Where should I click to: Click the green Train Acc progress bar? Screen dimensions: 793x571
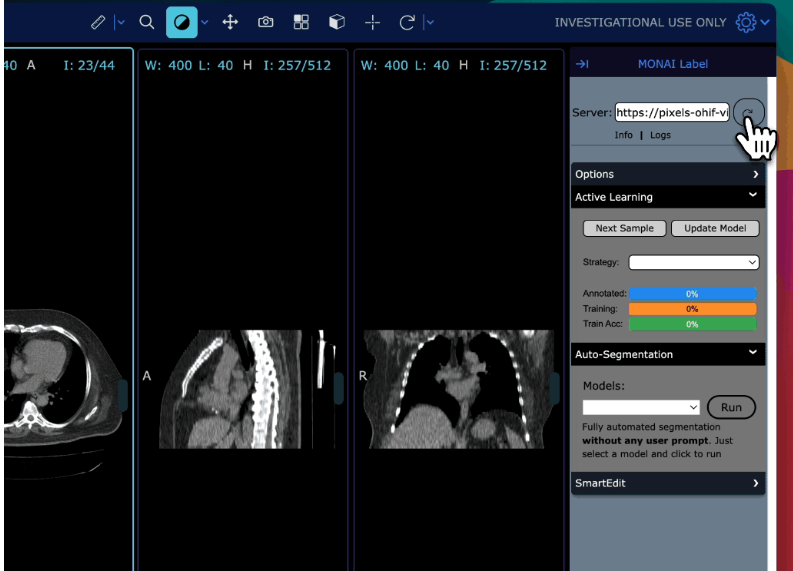(x=692, y=324)
